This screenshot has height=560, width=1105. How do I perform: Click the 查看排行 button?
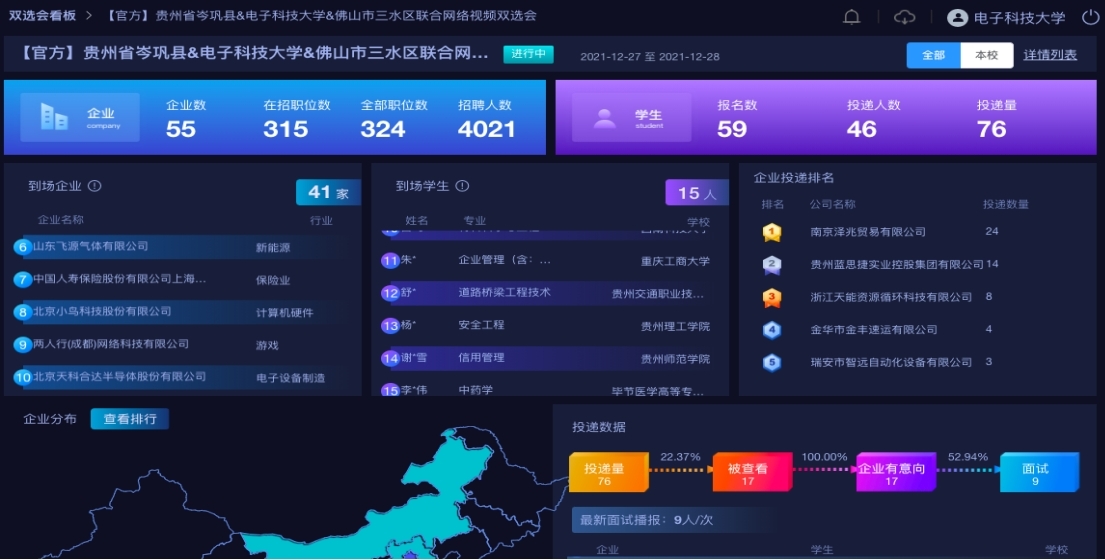(x=130, y=419)
